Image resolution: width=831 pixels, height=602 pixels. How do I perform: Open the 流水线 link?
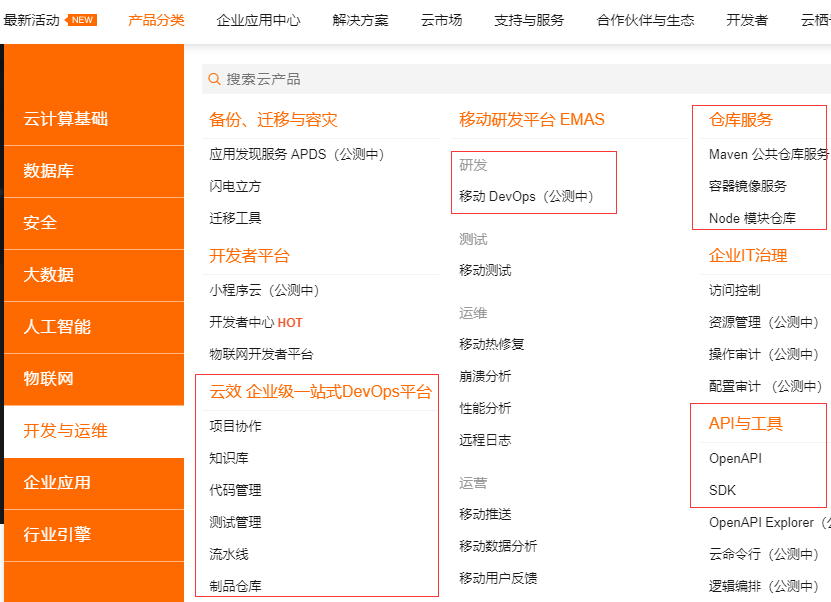[x=228, y=554]
